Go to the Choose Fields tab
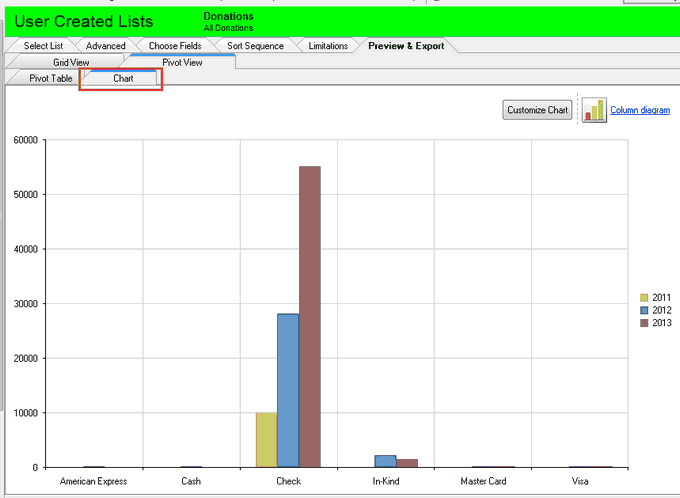 pyautogui.click(x=175, y=46)
